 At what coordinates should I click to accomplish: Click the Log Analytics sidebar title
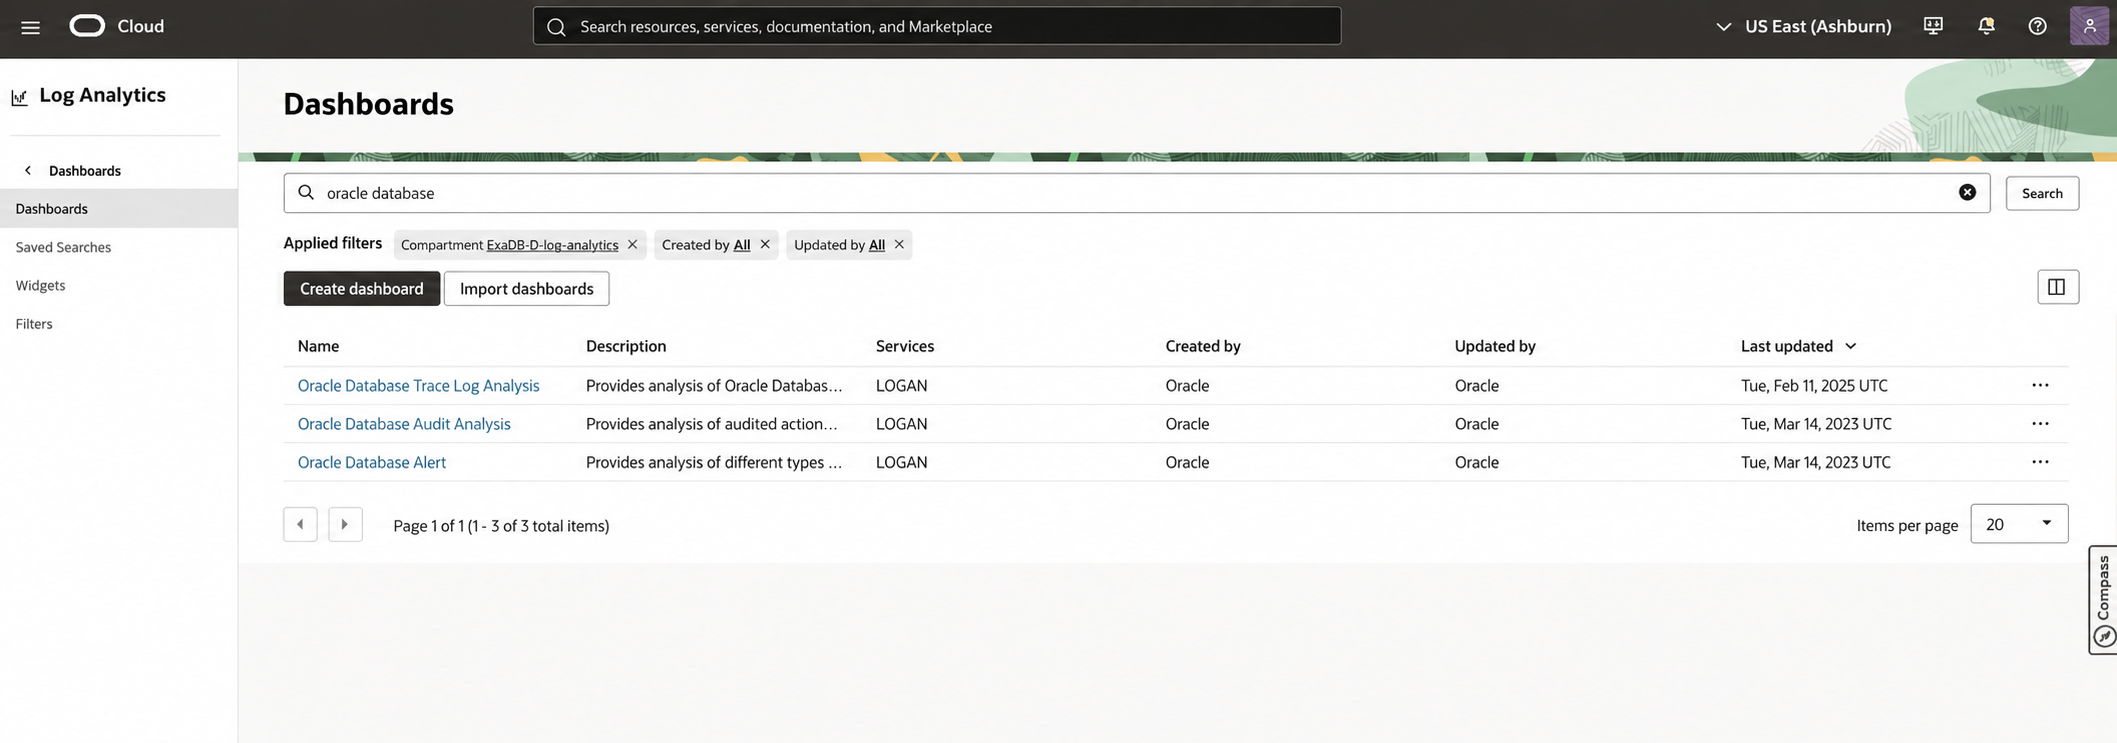[x=102, y=95]
